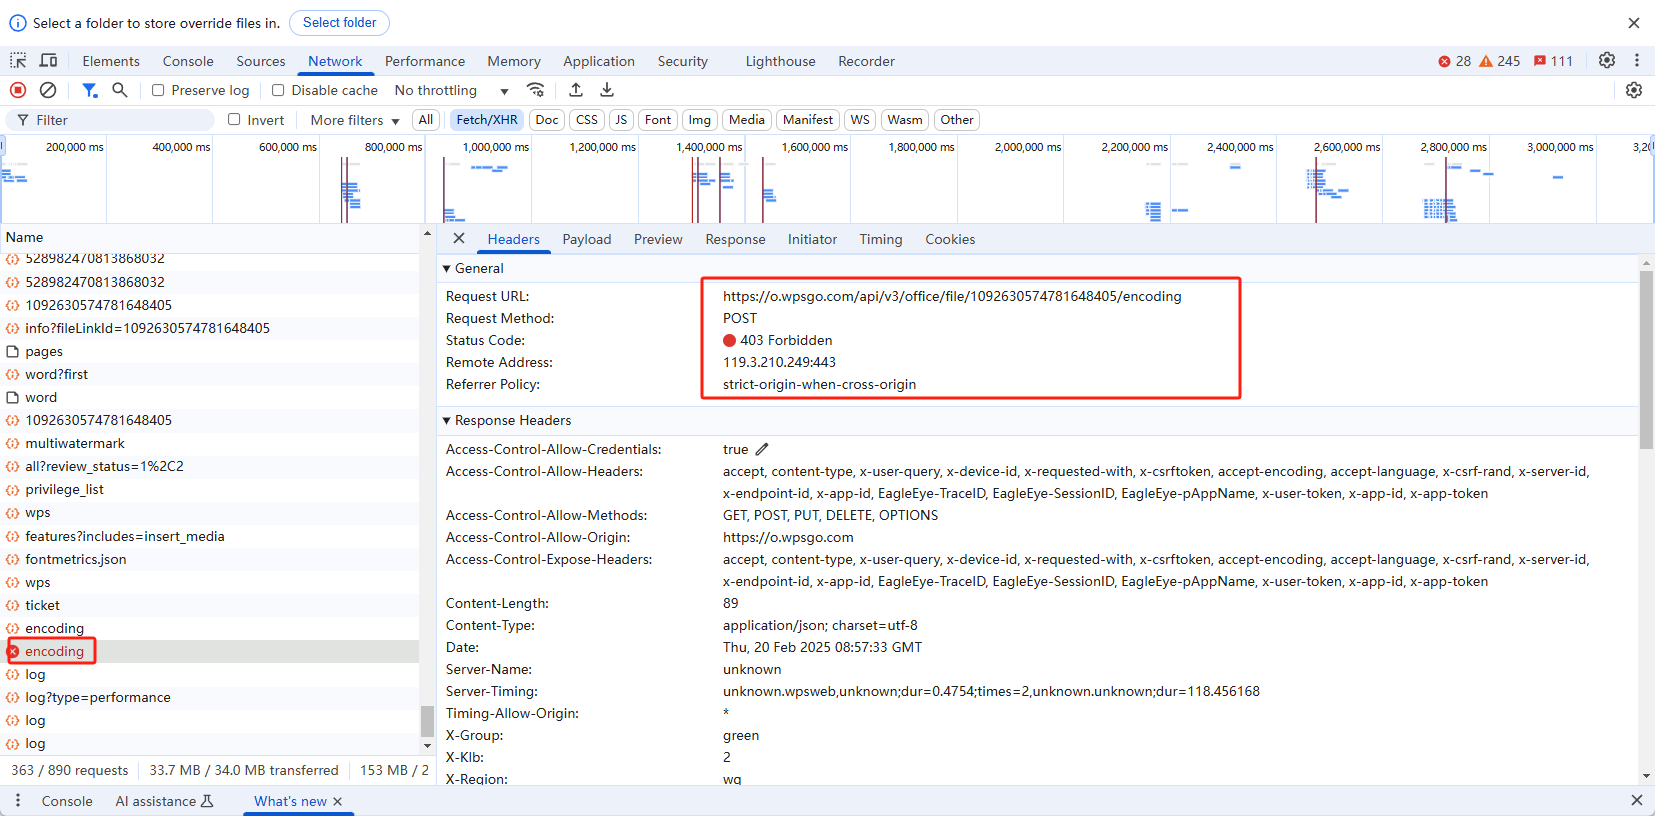
Task: Open Network panel settings gear
Action: [x=1634, y=90]
